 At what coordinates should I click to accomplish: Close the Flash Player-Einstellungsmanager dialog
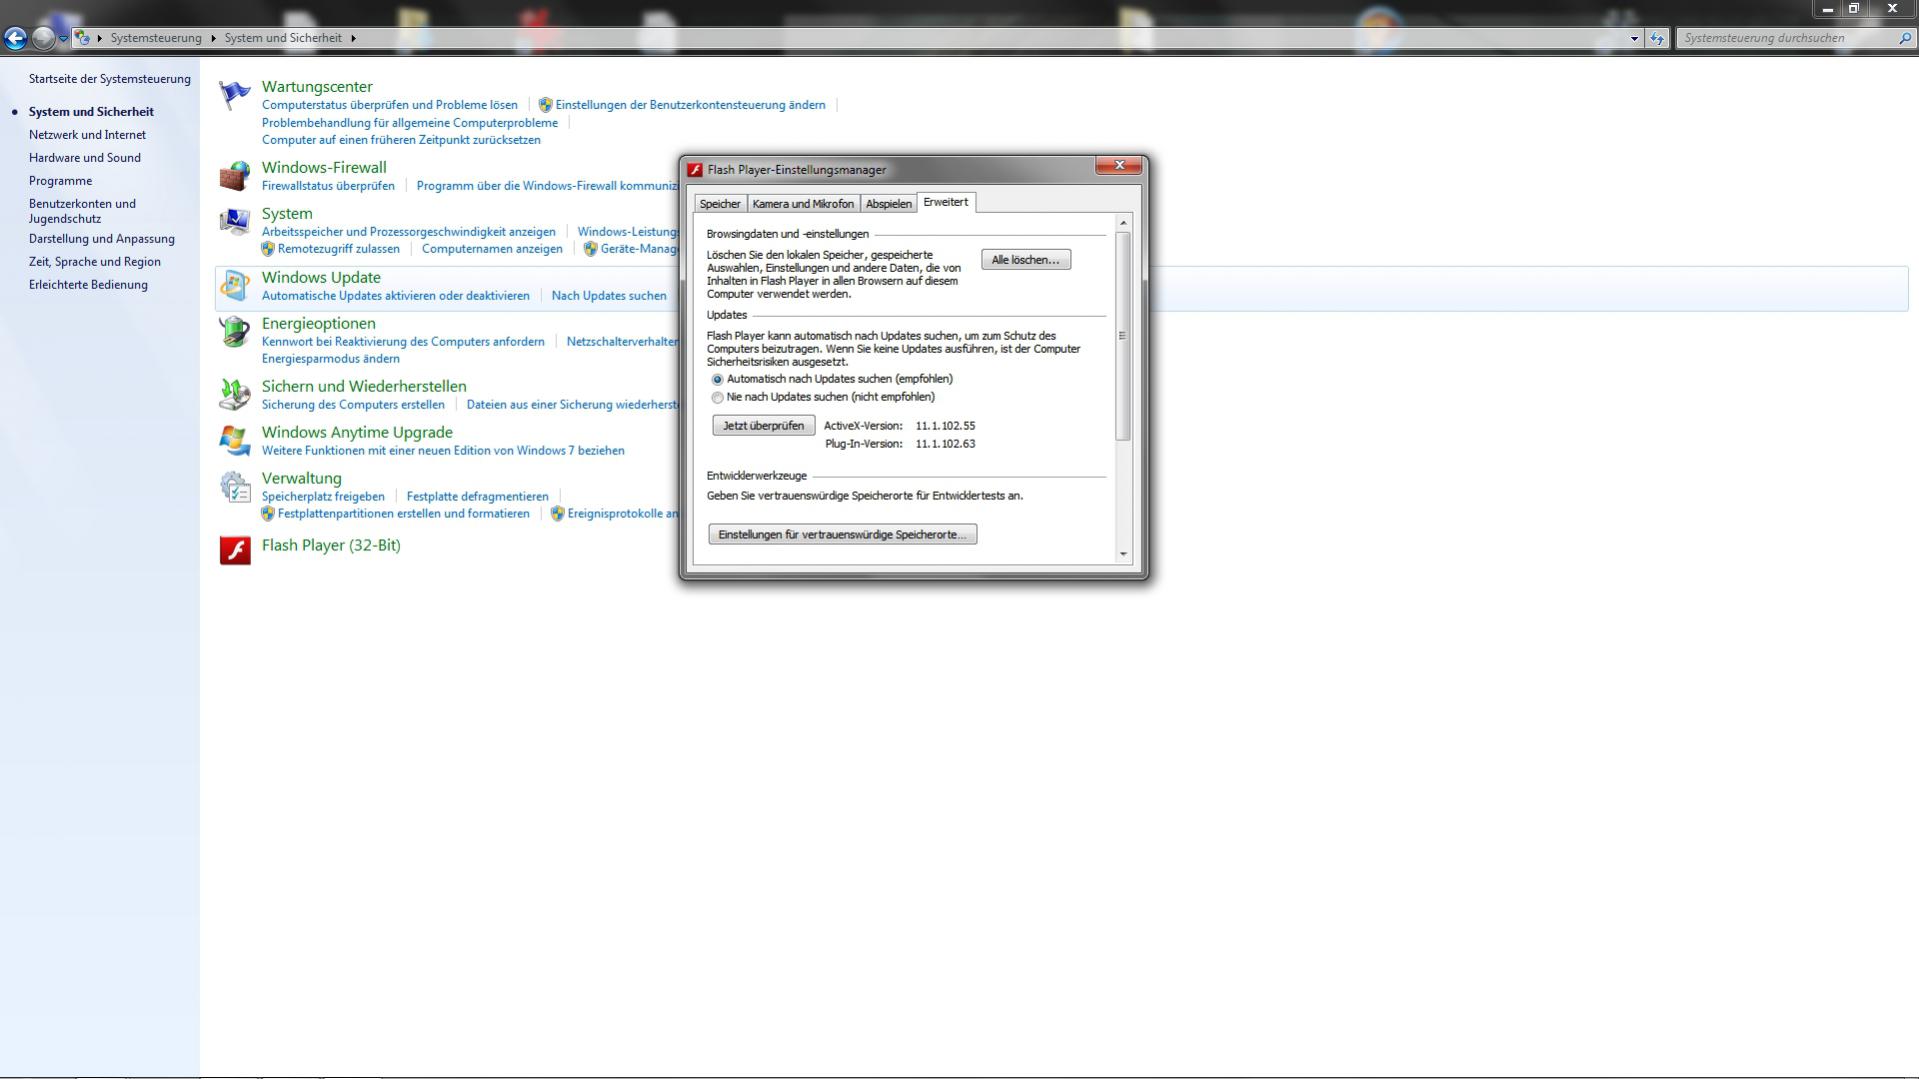(1119, 166)
